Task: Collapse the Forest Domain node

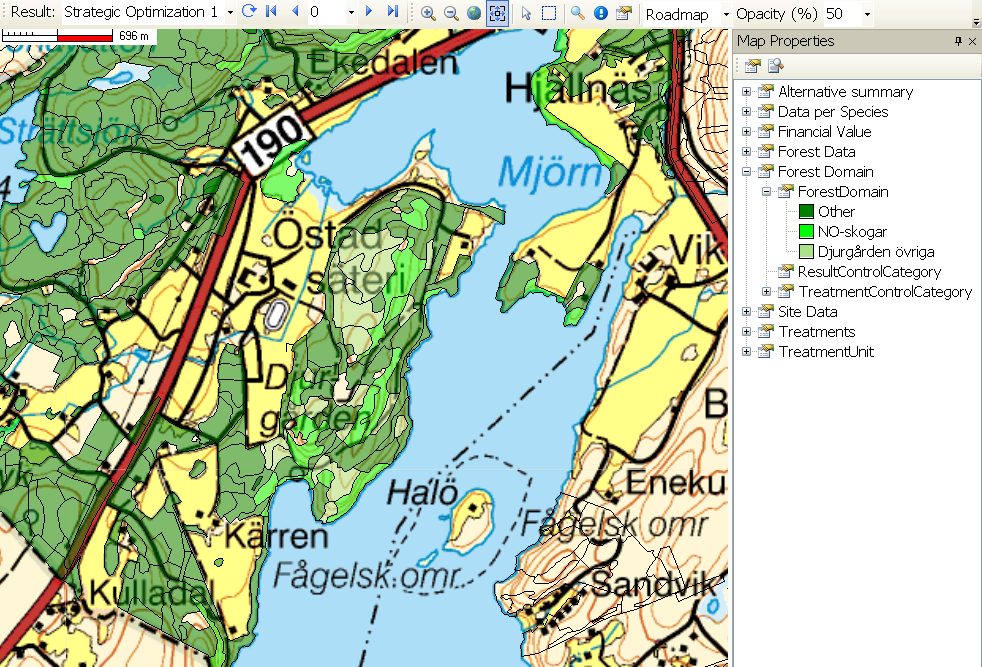Action: pyautogui.click(x=747, y=172)
